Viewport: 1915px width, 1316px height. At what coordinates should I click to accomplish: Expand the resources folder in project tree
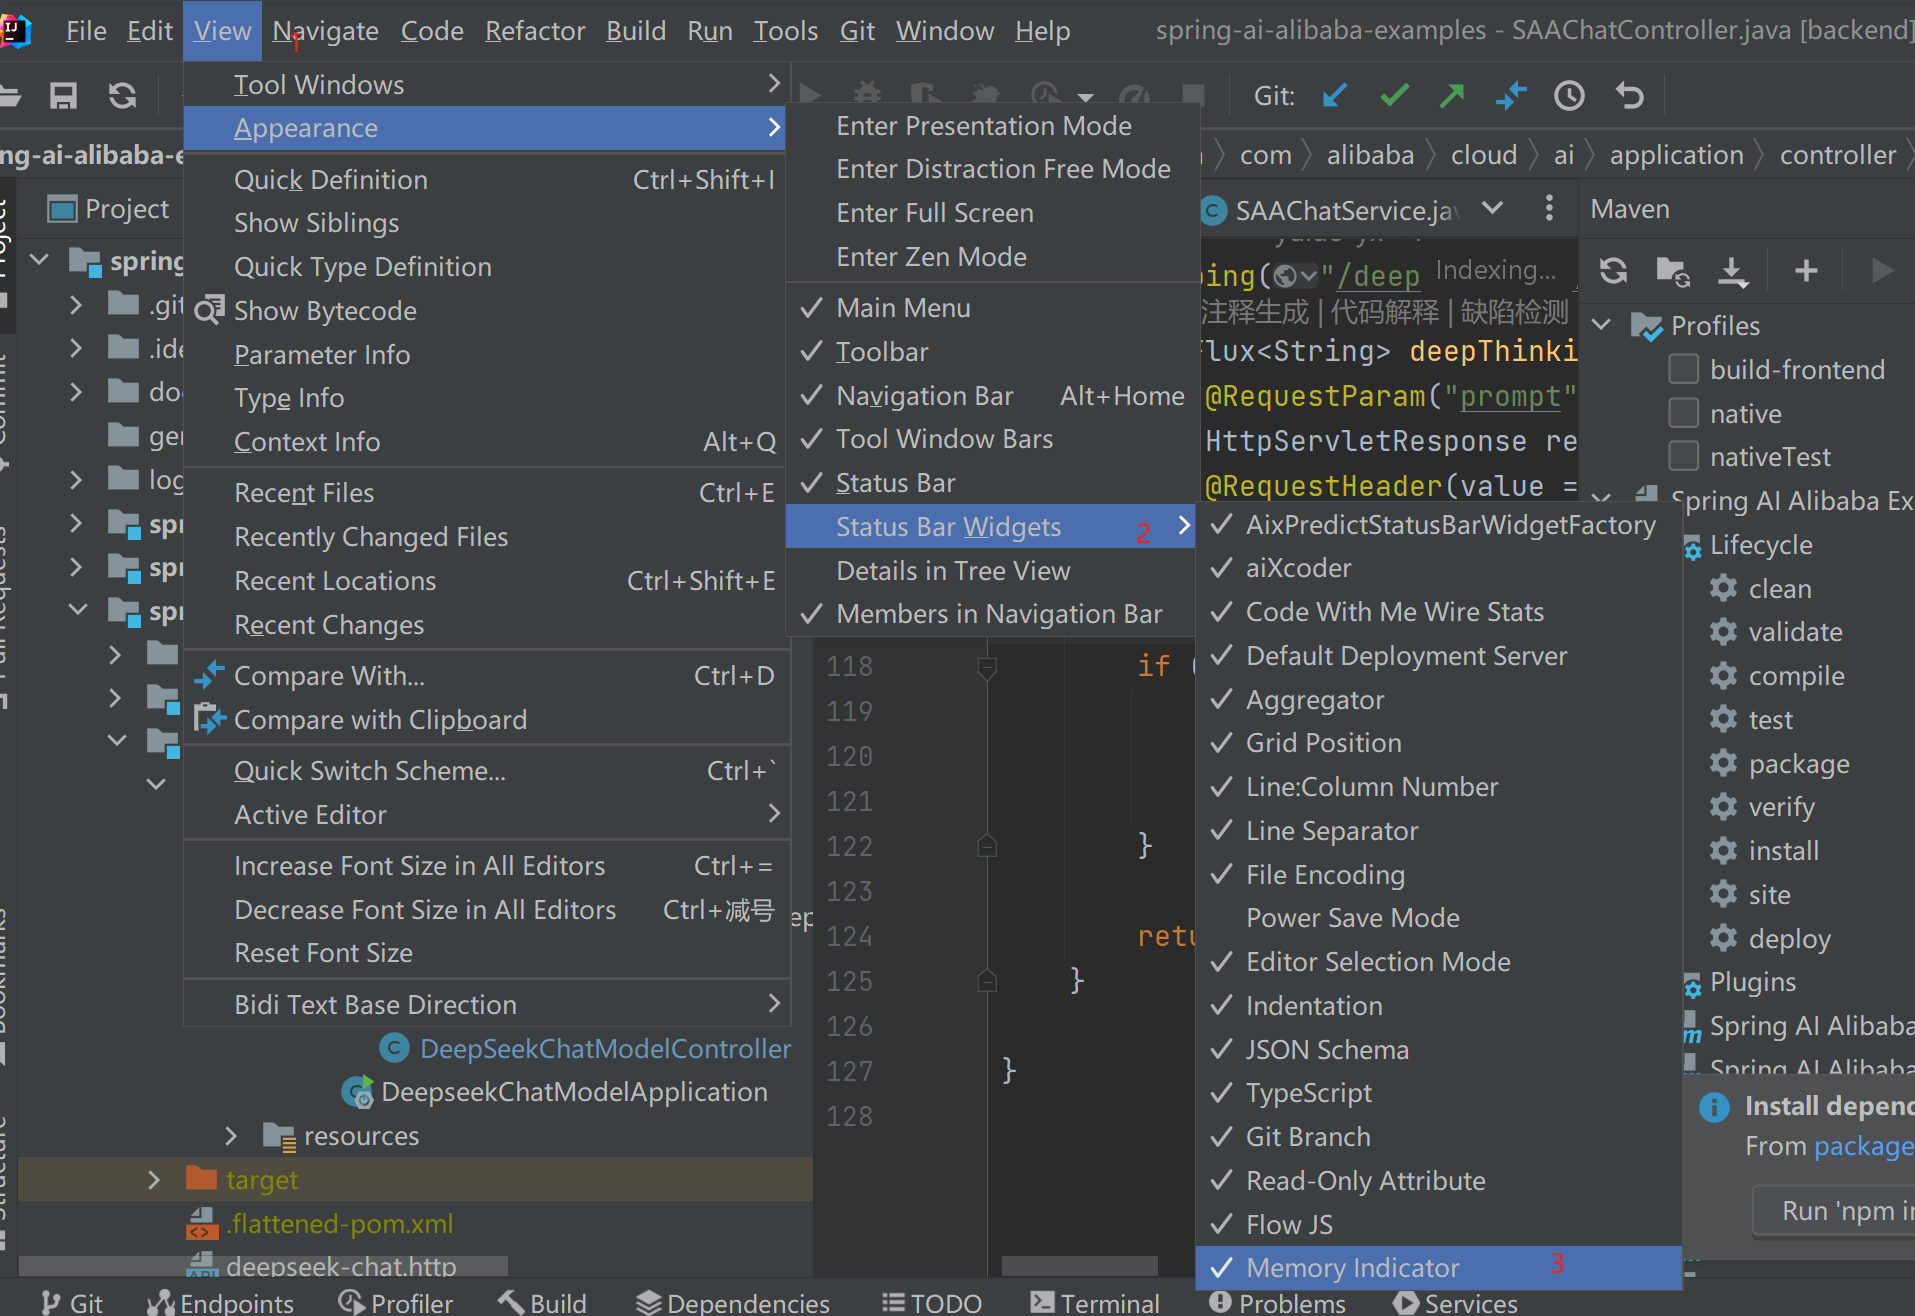click(x=231, y=1136)
